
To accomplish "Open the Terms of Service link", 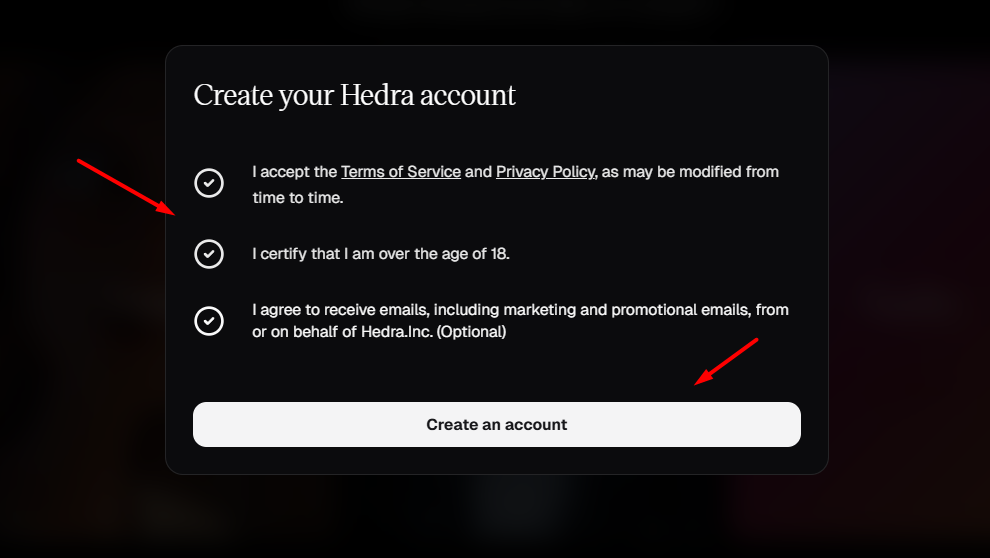I will click(400, 172).
